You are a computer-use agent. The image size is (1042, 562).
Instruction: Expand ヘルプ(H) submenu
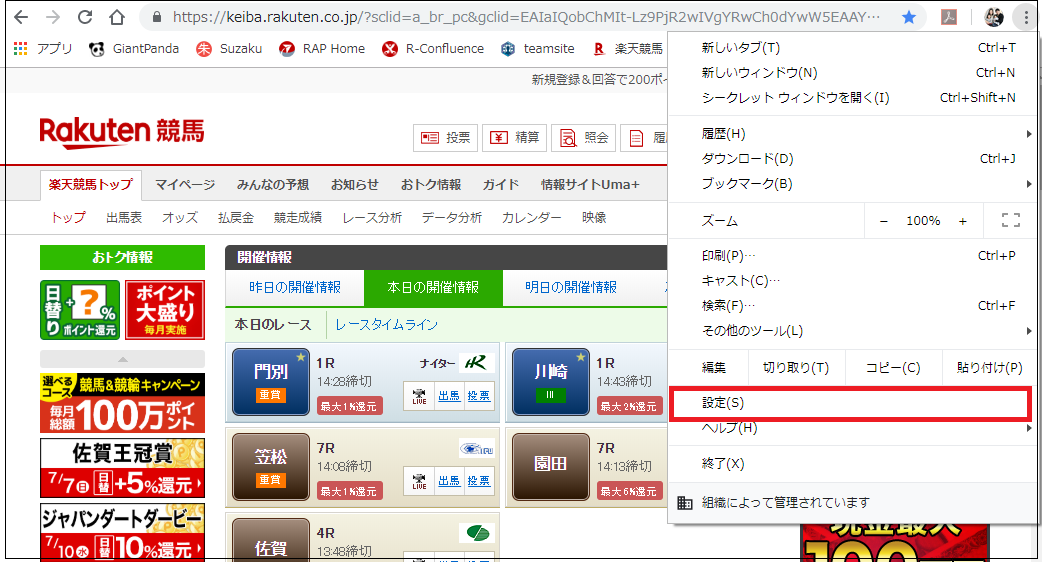pos(852,428)
